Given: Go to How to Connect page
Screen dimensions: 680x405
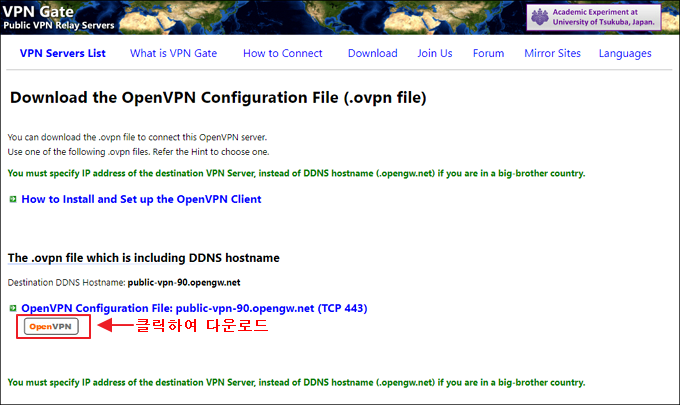Looking at the screenshot, I should click(x=283, y=53).
